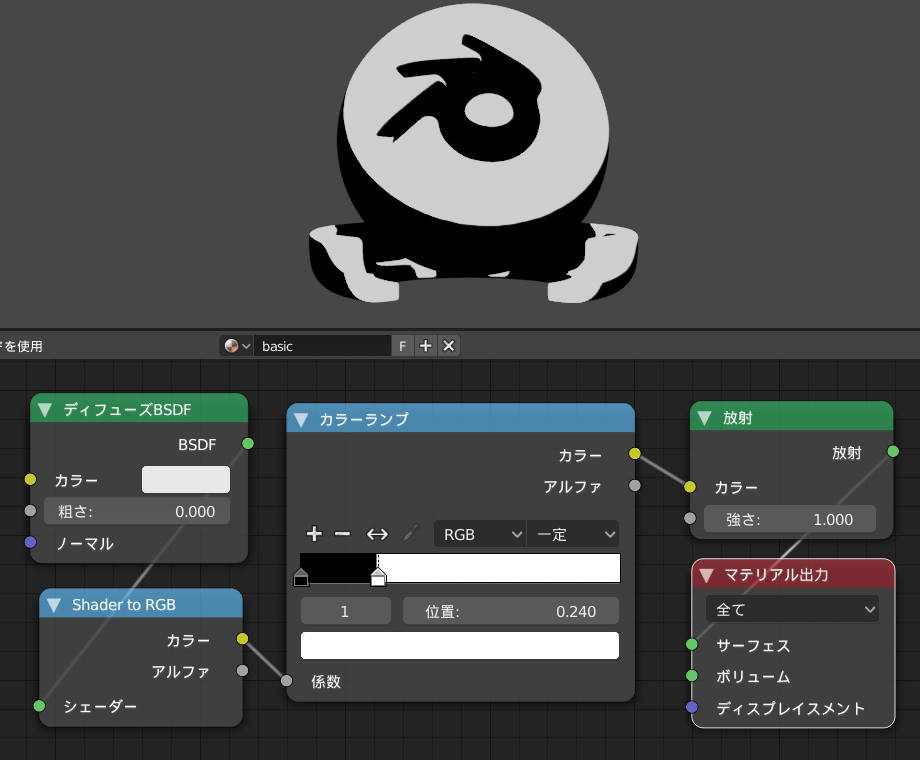Toggle fake user F button for basic

click(x=402, y=346)
